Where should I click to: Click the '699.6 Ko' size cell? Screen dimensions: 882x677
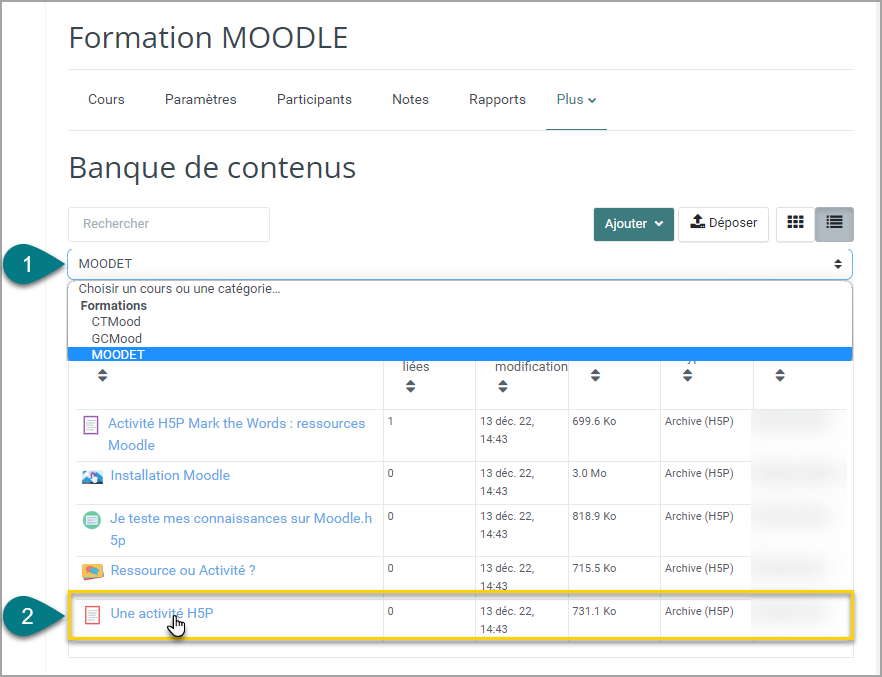click(x=594, y=421)
